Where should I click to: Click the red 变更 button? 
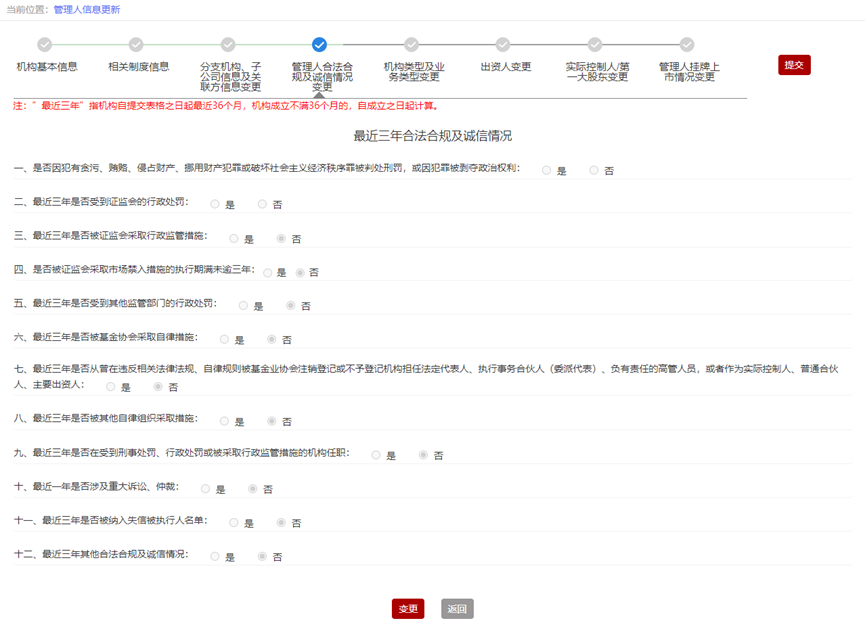(x=408, y=609)
